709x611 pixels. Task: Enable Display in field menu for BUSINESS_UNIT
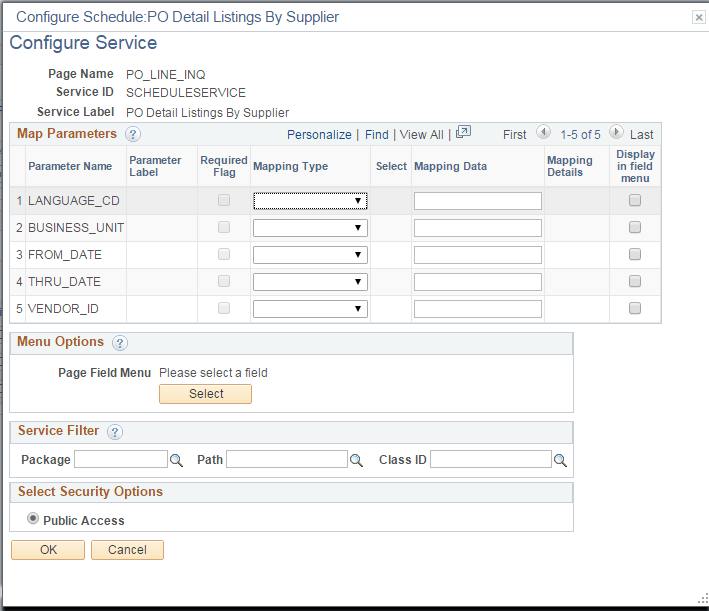click(x=635, y=227)
